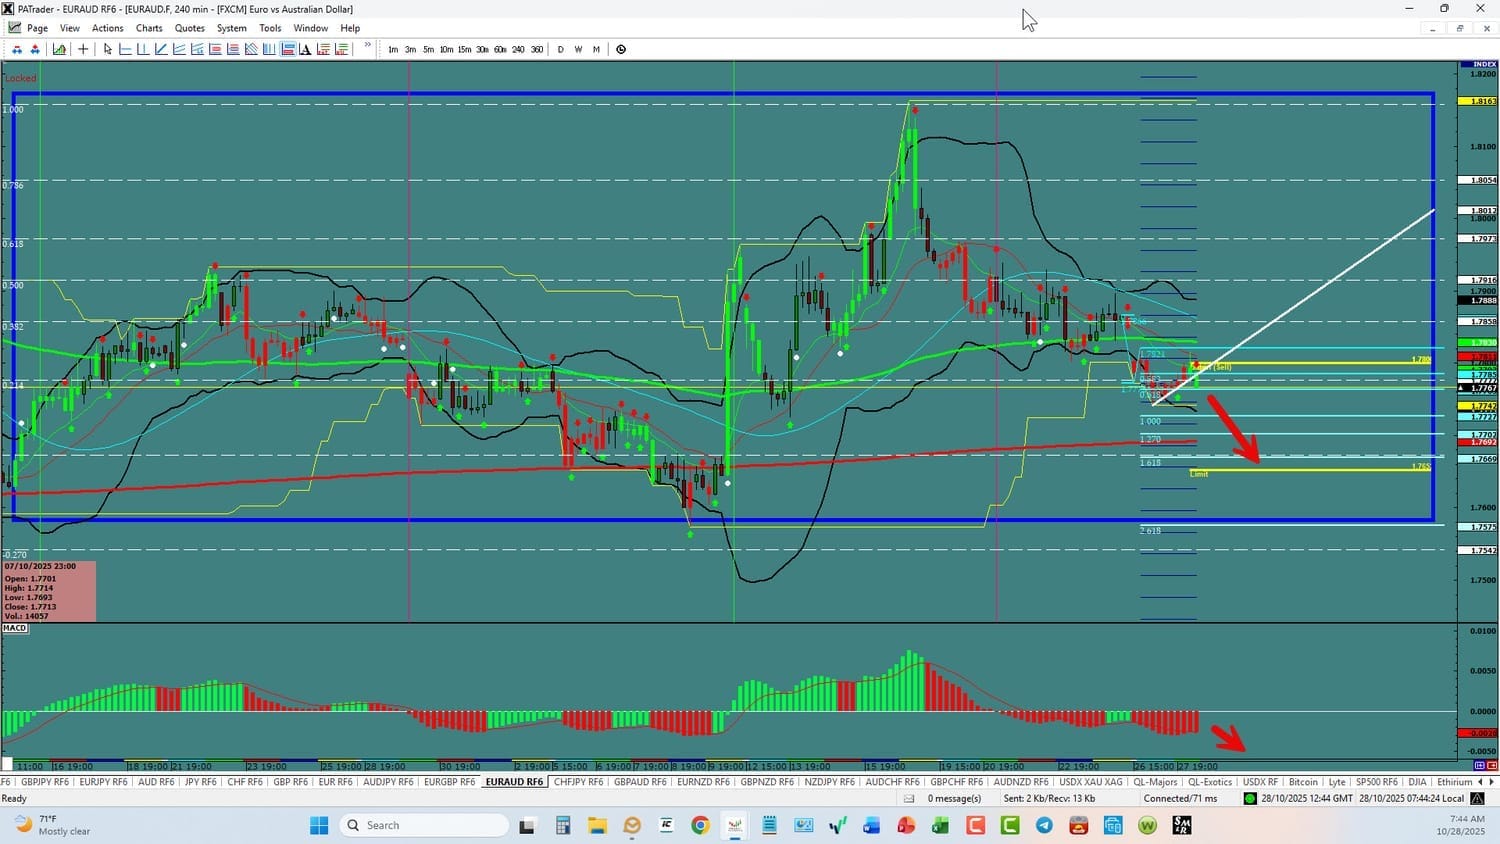Expand the toolbar overflow chevron
This screenshot has width=1500, height=844.
click(368, 46)
